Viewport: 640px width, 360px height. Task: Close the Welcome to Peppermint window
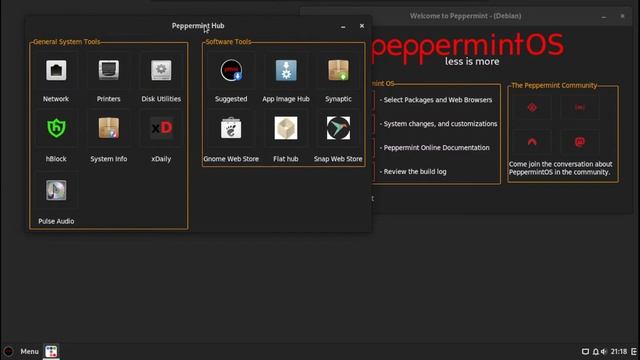point(622,16)
